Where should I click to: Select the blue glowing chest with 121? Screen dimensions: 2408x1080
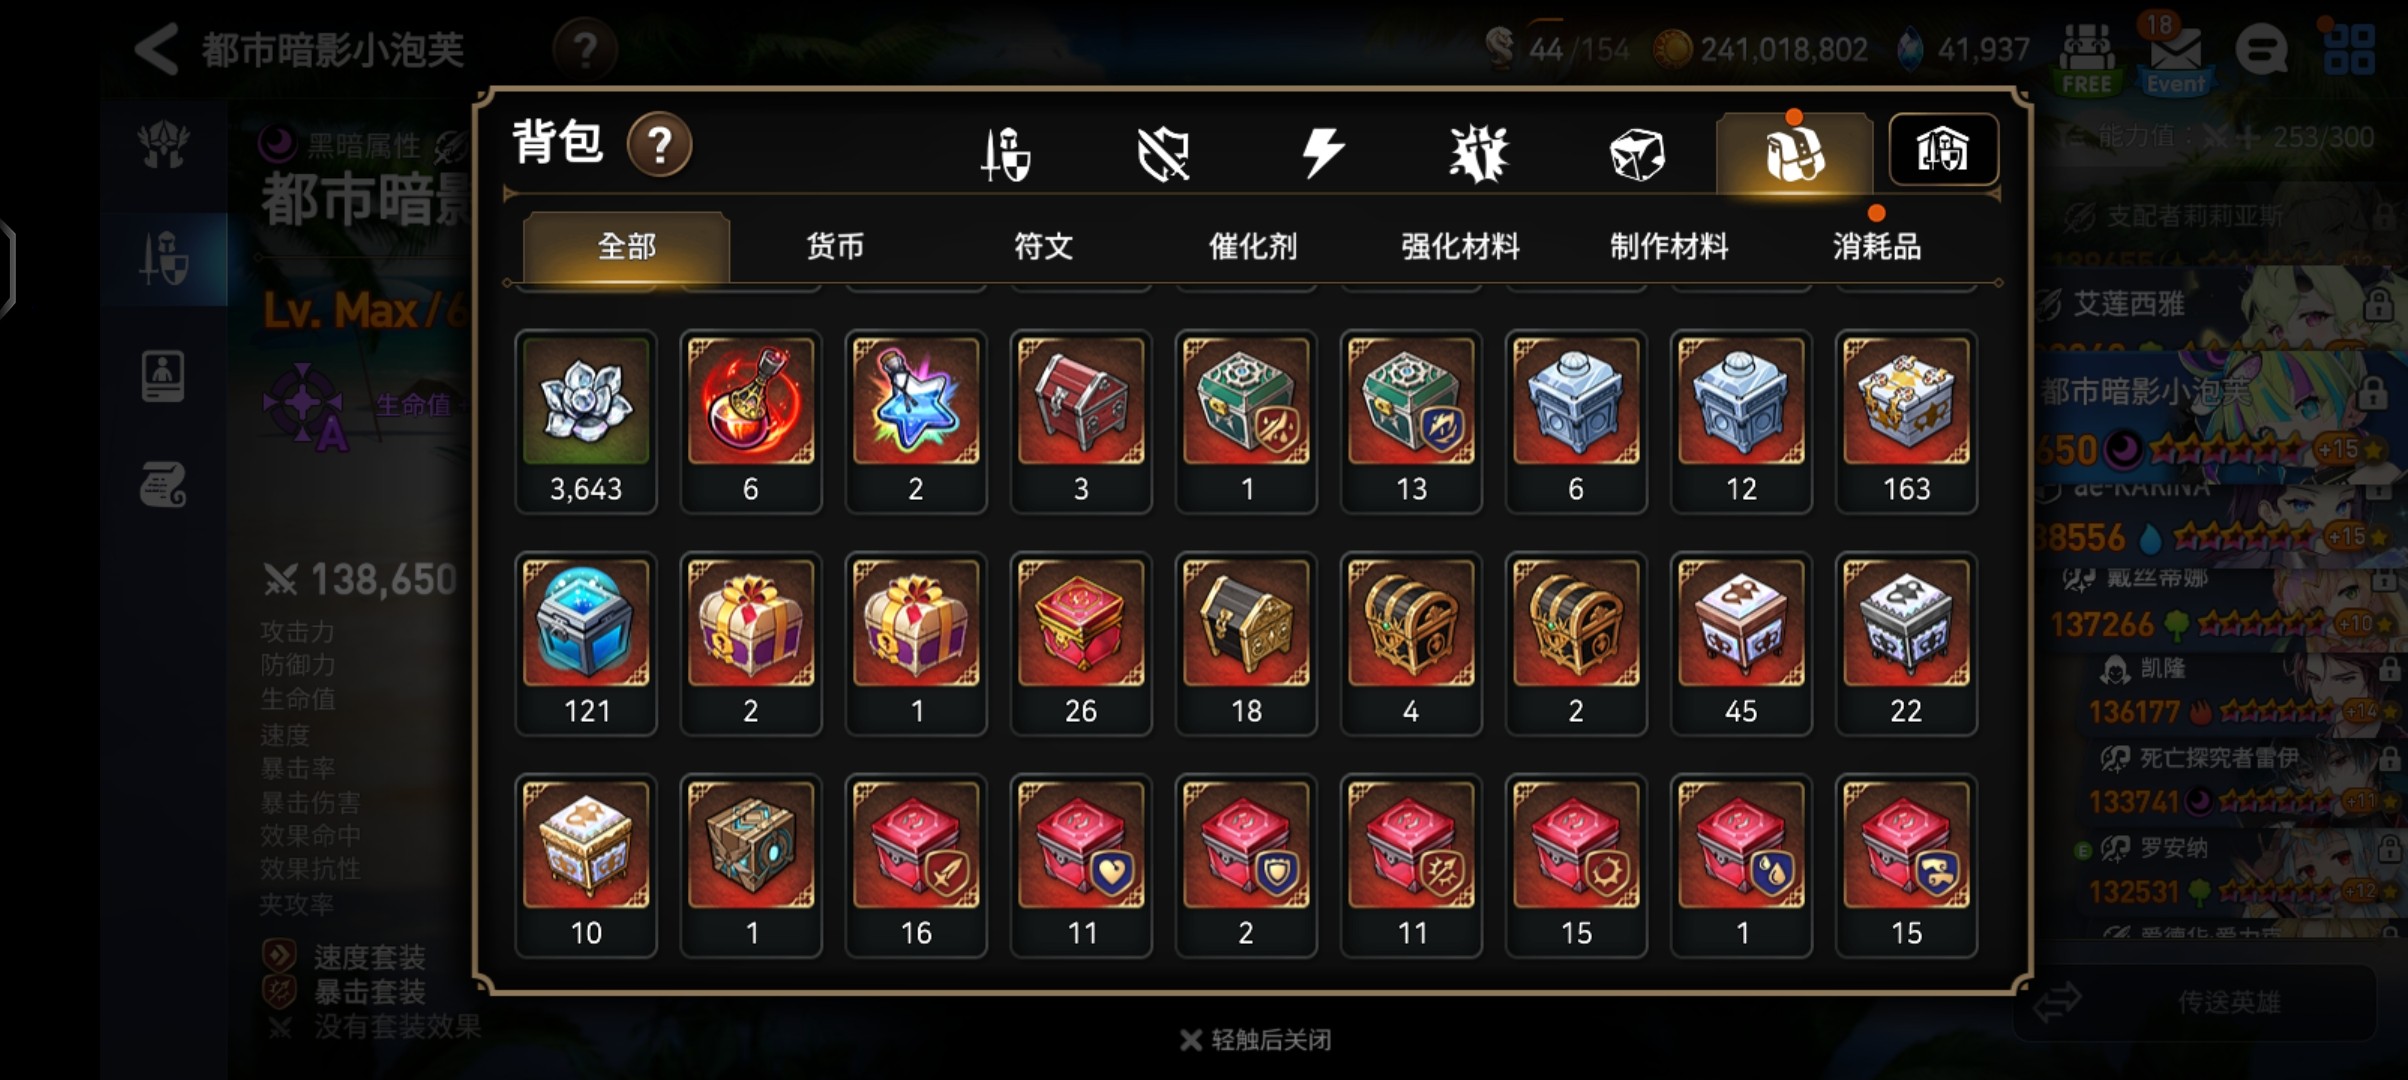pyautogui.click(x=586, y=643)
